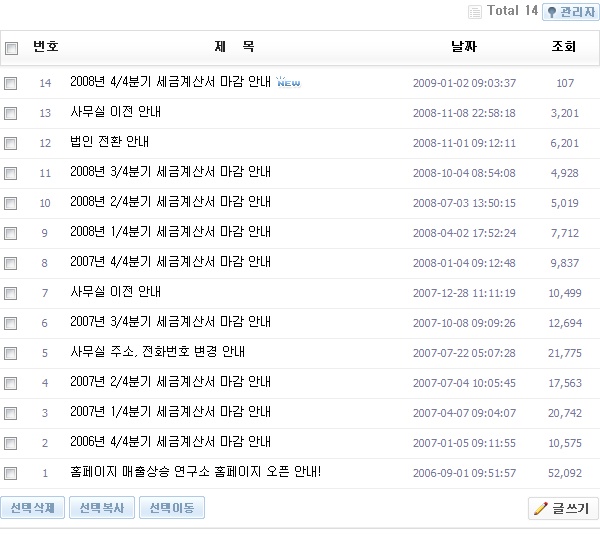Screen dimensions: 600x554
Task: Sort by the 조회 column header
Action: click(564, 47)
